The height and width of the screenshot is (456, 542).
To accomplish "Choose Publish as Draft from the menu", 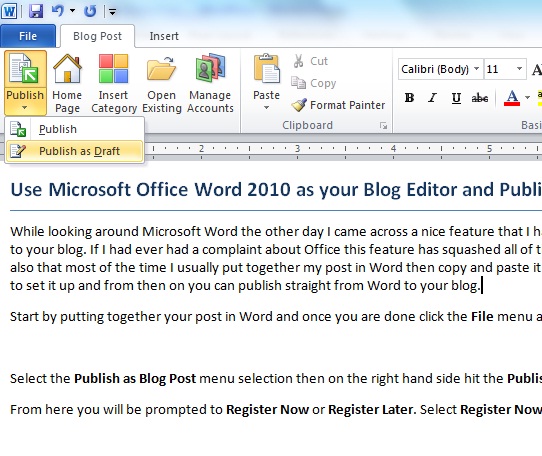I will 75,151.
